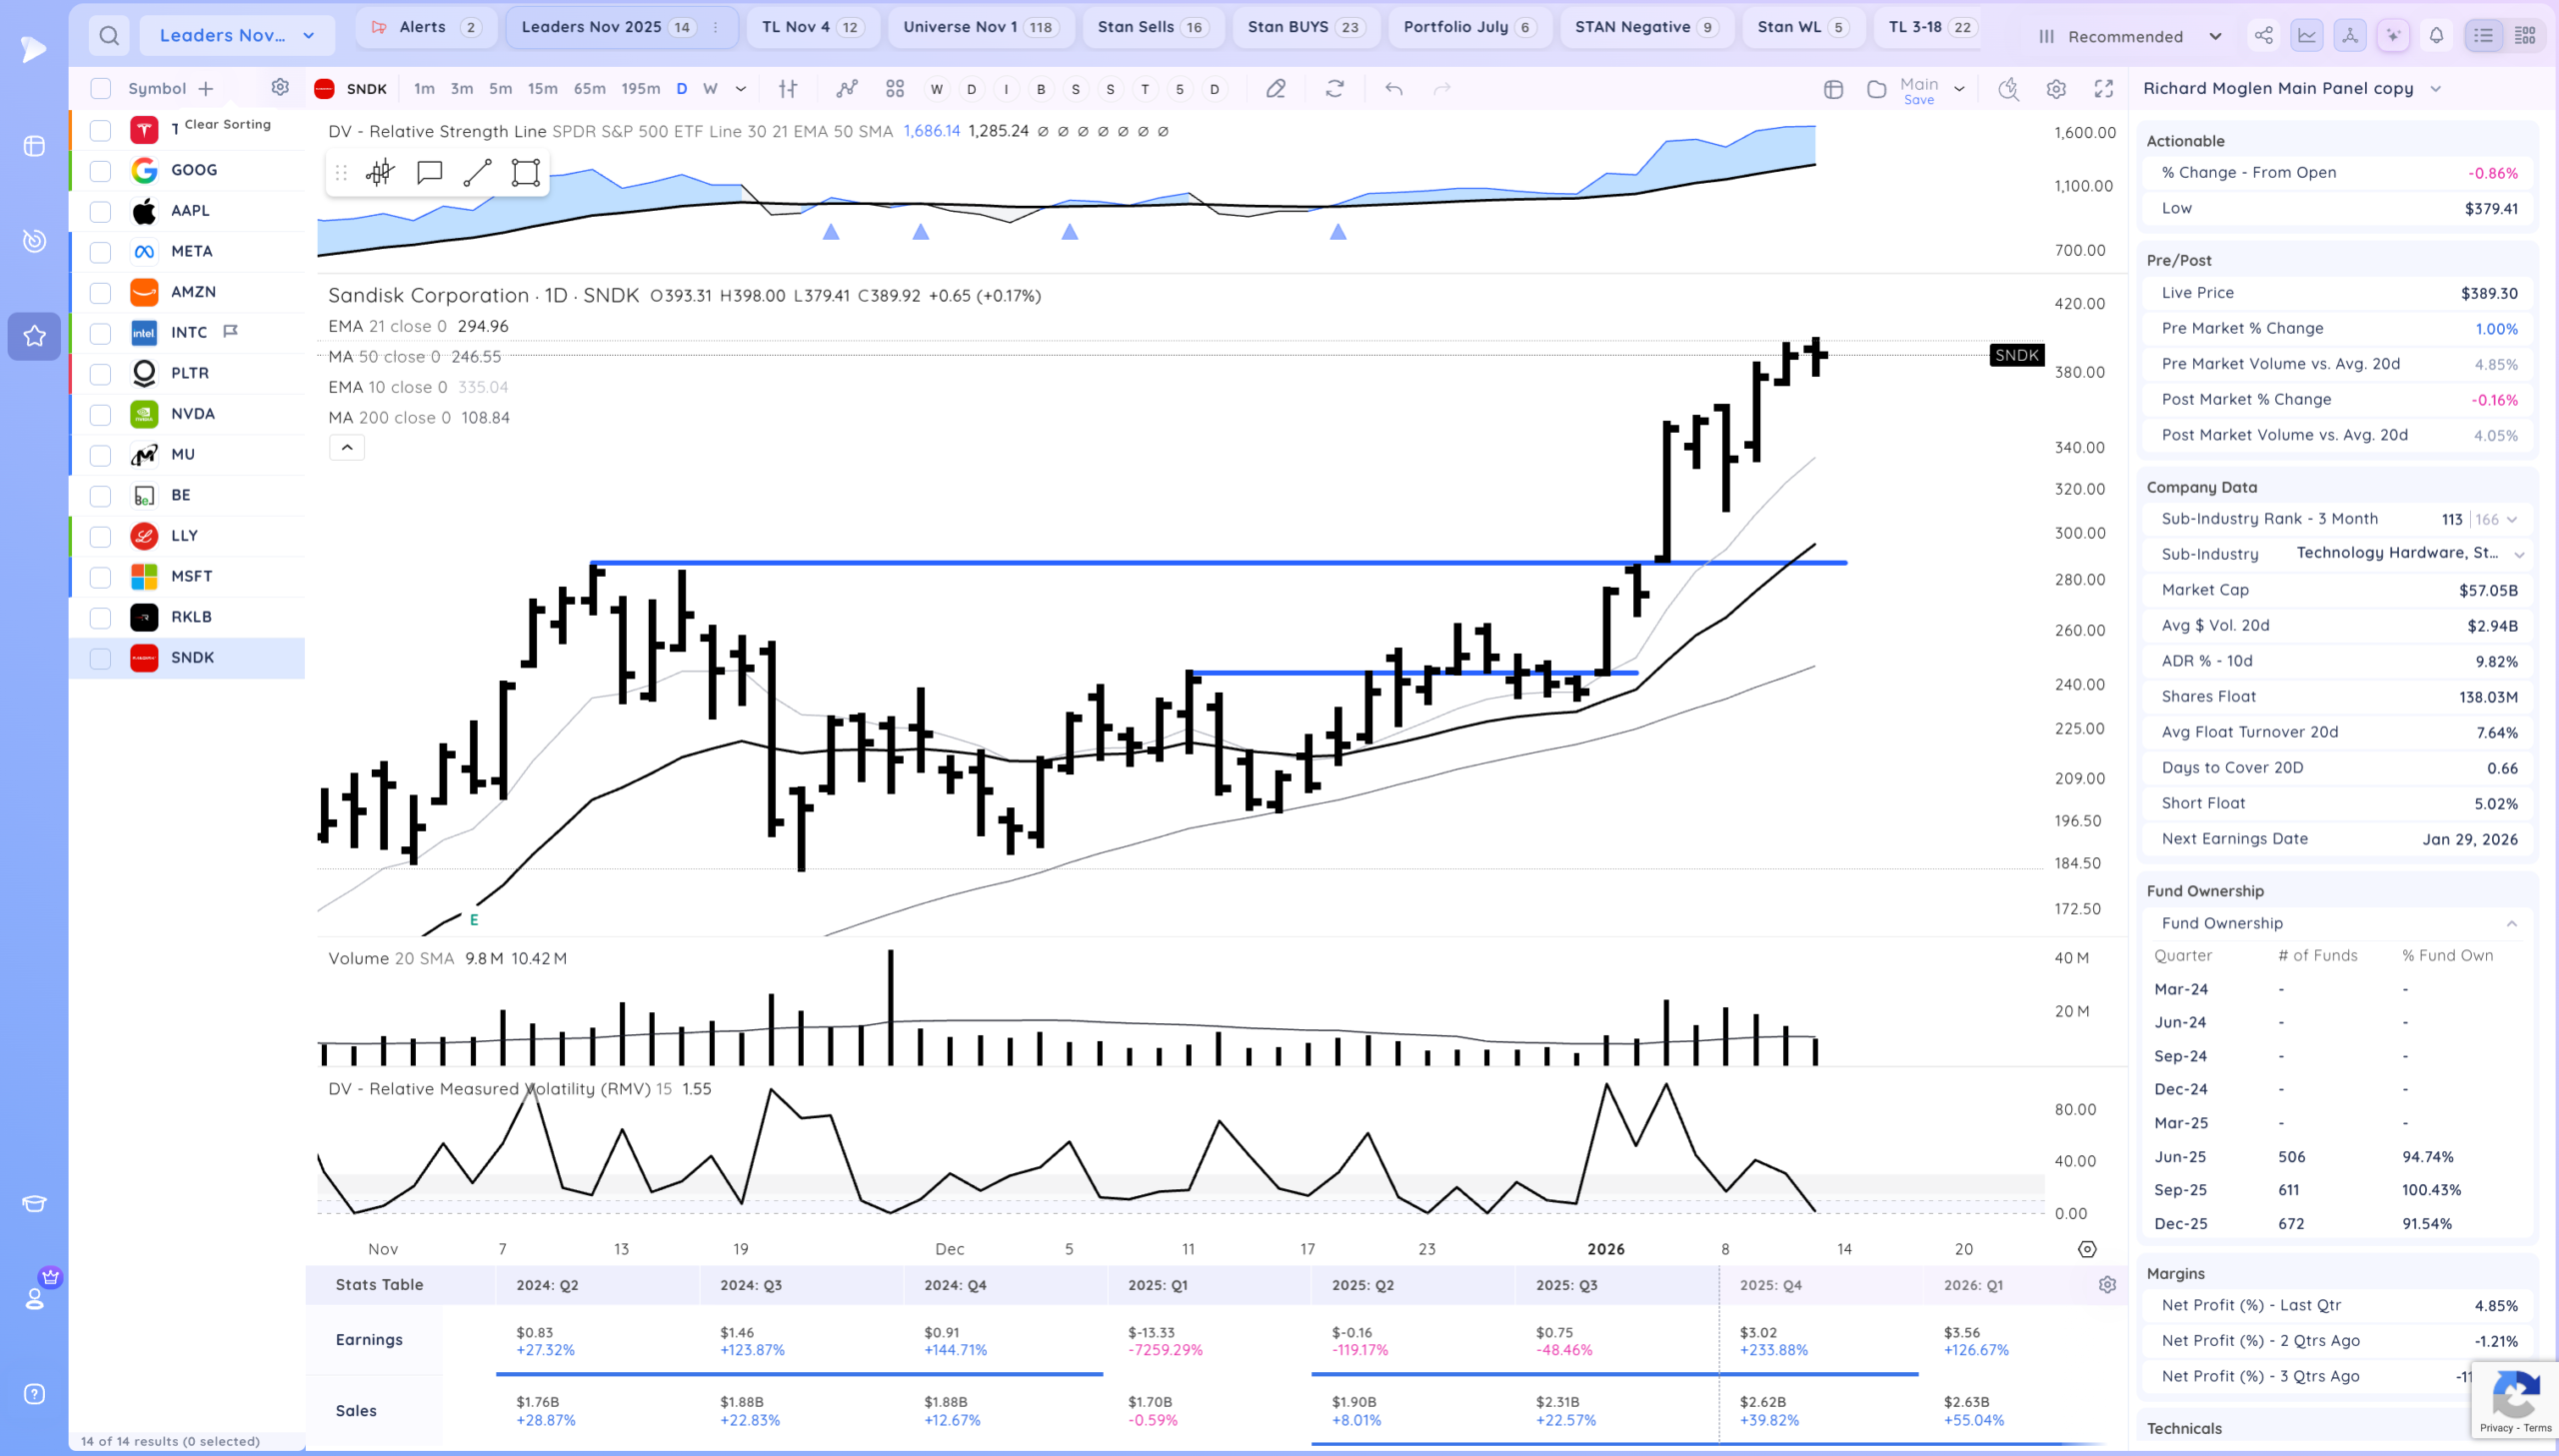Open the search magnifier icon
The image size is (2559, 1456).
click(109, 36)
